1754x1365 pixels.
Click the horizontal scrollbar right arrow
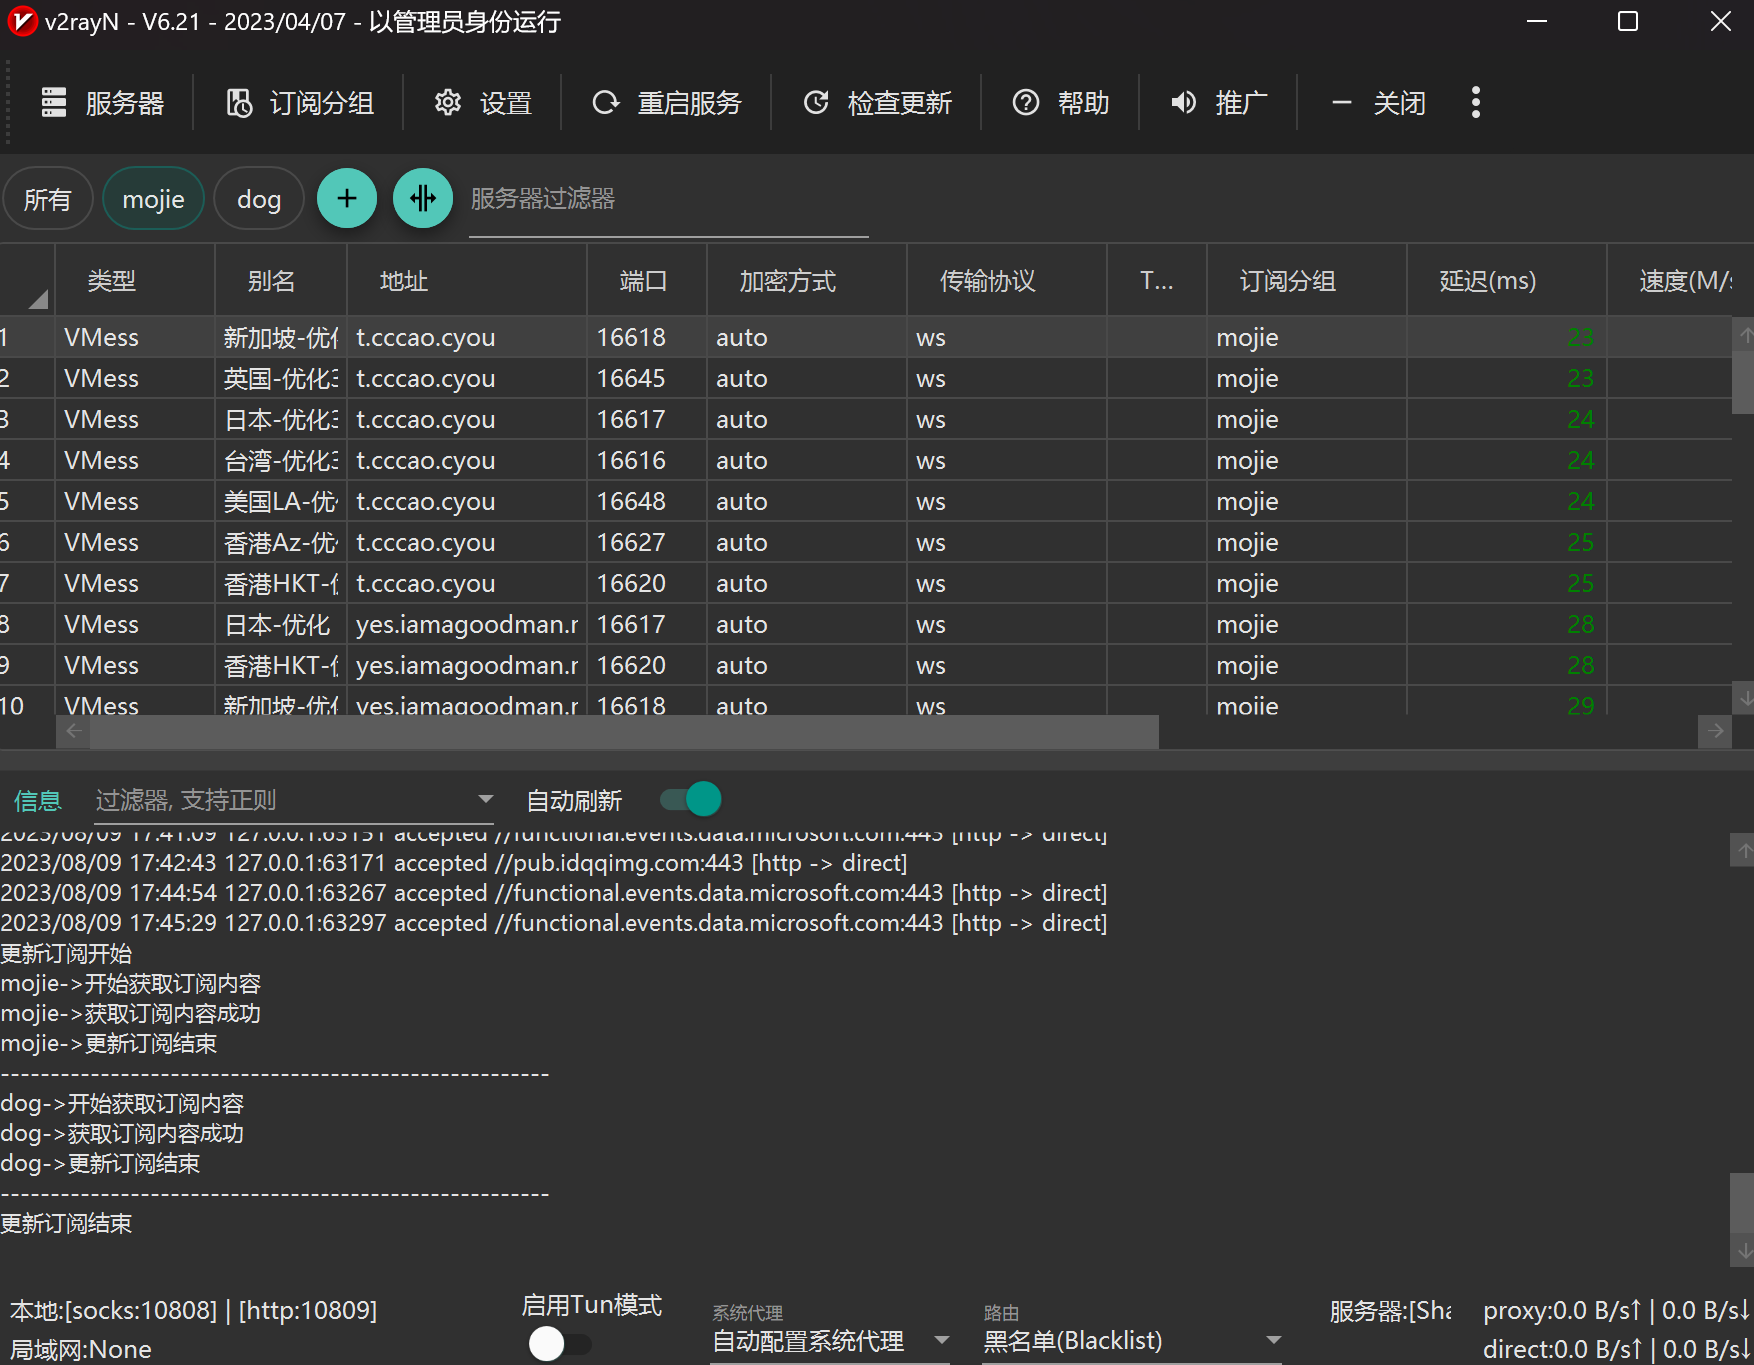[1715, 731]
